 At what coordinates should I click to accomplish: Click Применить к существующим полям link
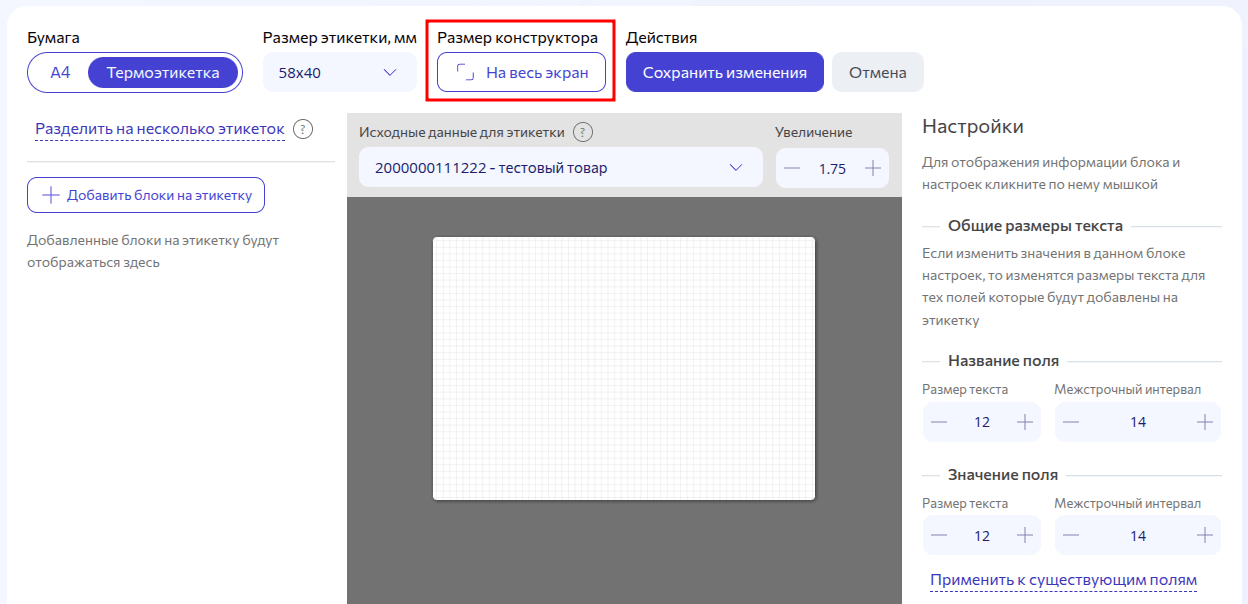(x=1063, y=580)
